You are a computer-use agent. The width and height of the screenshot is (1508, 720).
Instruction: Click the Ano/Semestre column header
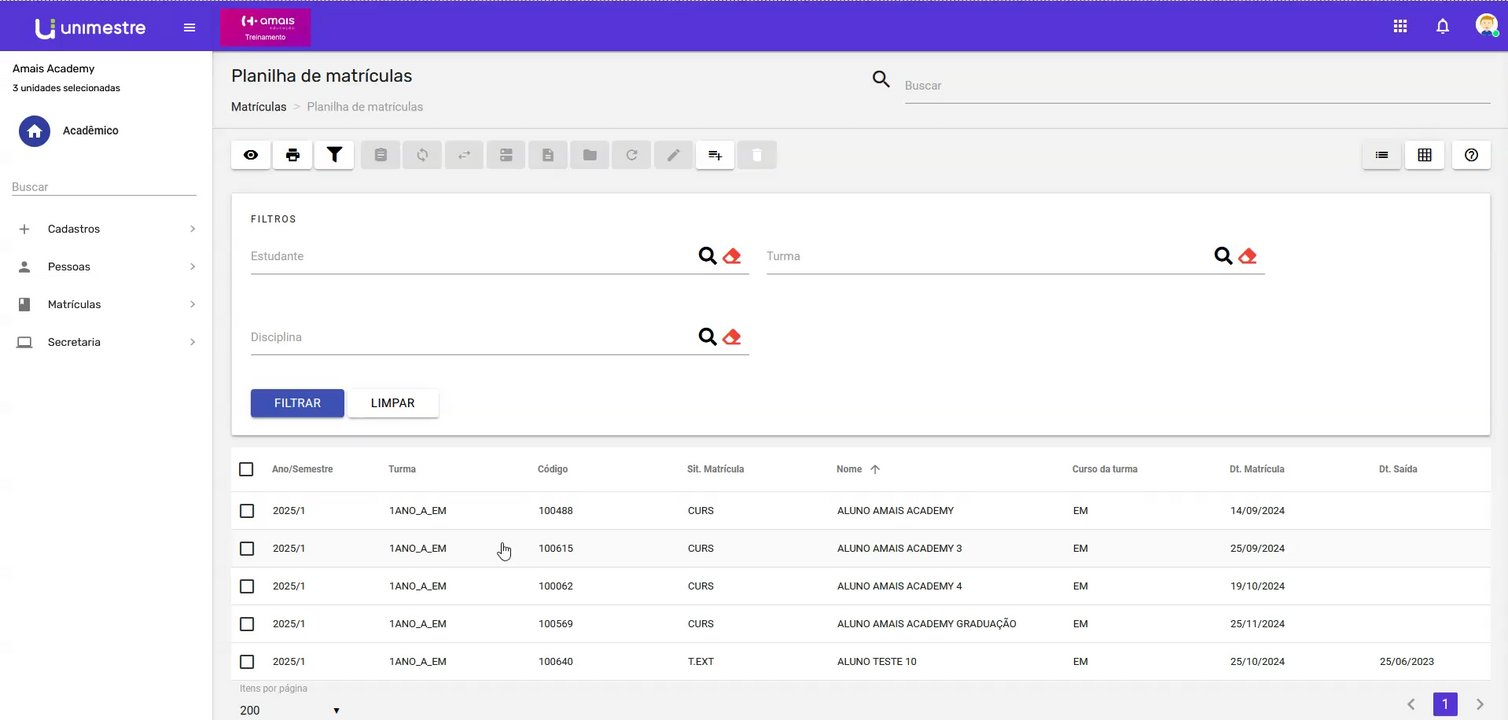302,469
